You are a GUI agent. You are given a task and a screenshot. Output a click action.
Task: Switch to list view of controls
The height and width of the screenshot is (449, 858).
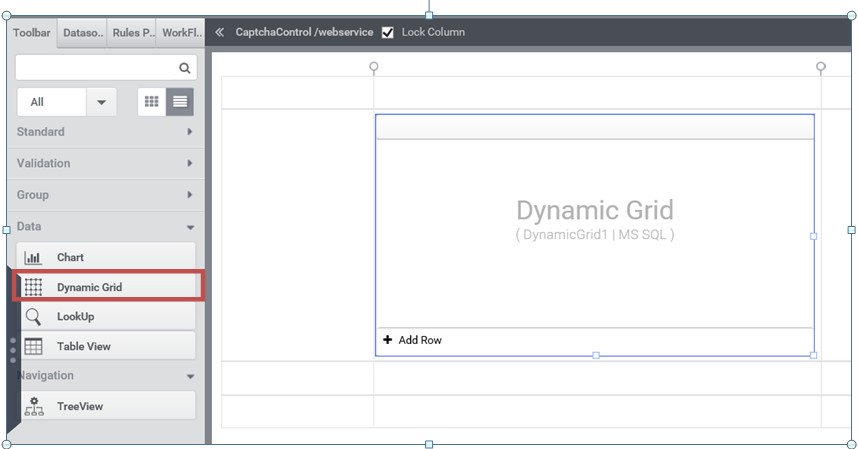(x=180, y=102)
